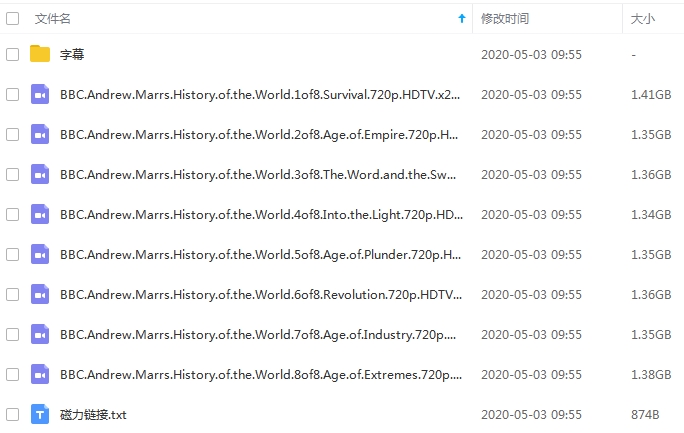Click video icon of 2of8.Age.of.Empire file

(x=40, y=134)
